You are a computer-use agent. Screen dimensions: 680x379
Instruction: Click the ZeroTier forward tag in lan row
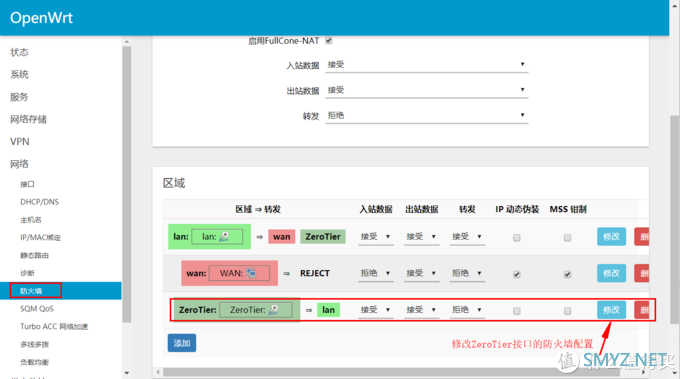tap(323, 237)
